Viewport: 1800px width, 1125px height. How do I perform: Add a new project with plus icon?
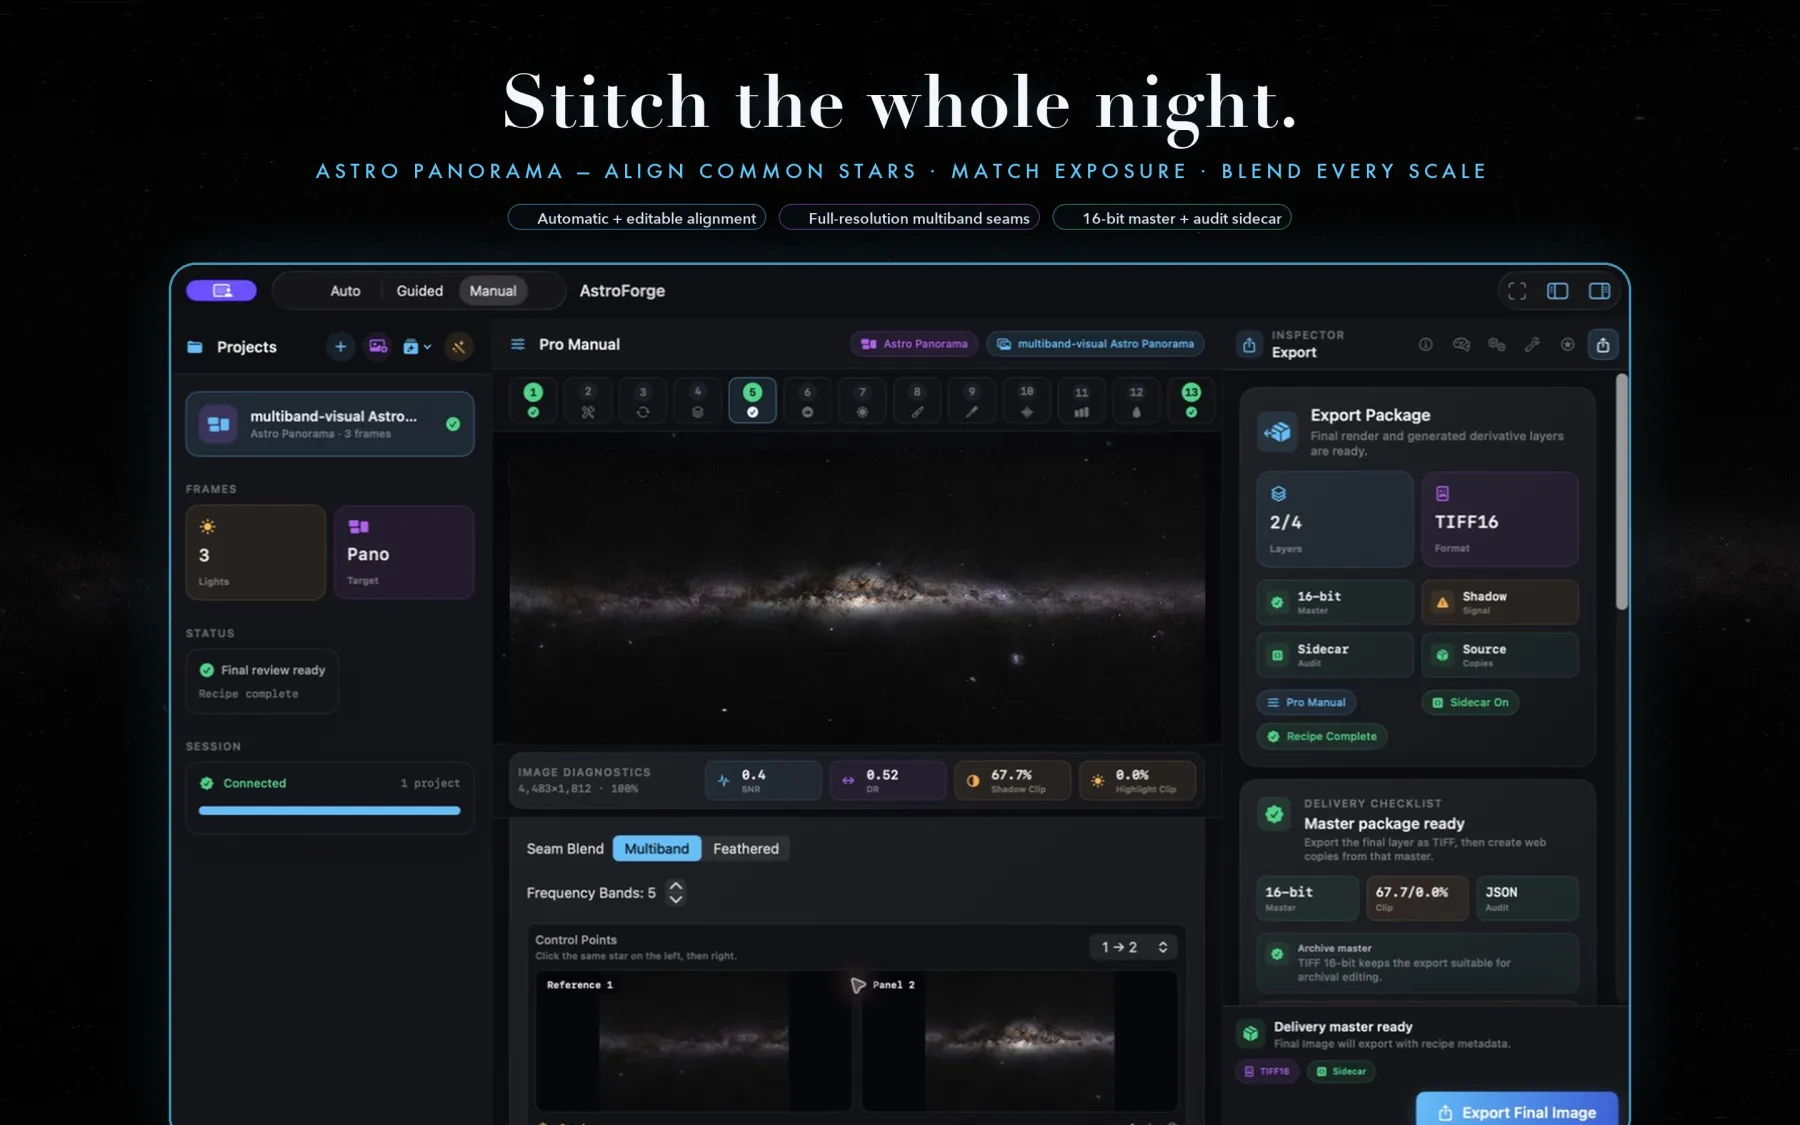pyautogui.click(x=340, y=346)
